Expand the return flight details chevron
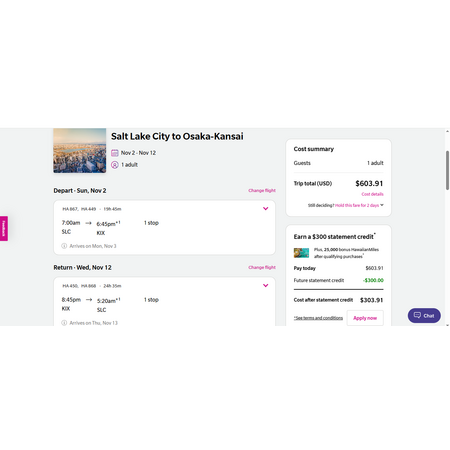The image size is (450, 450). (x=265, y=285)
